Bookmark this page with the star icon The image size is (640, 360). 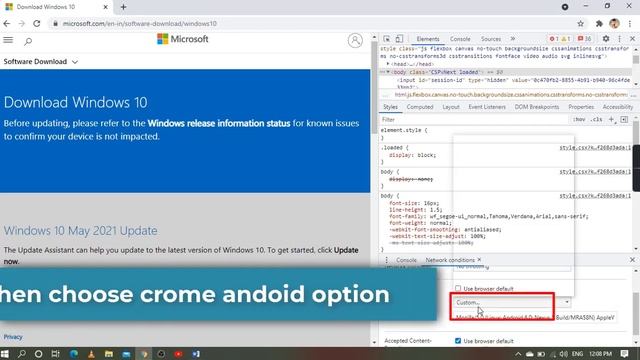click(580, 24)
